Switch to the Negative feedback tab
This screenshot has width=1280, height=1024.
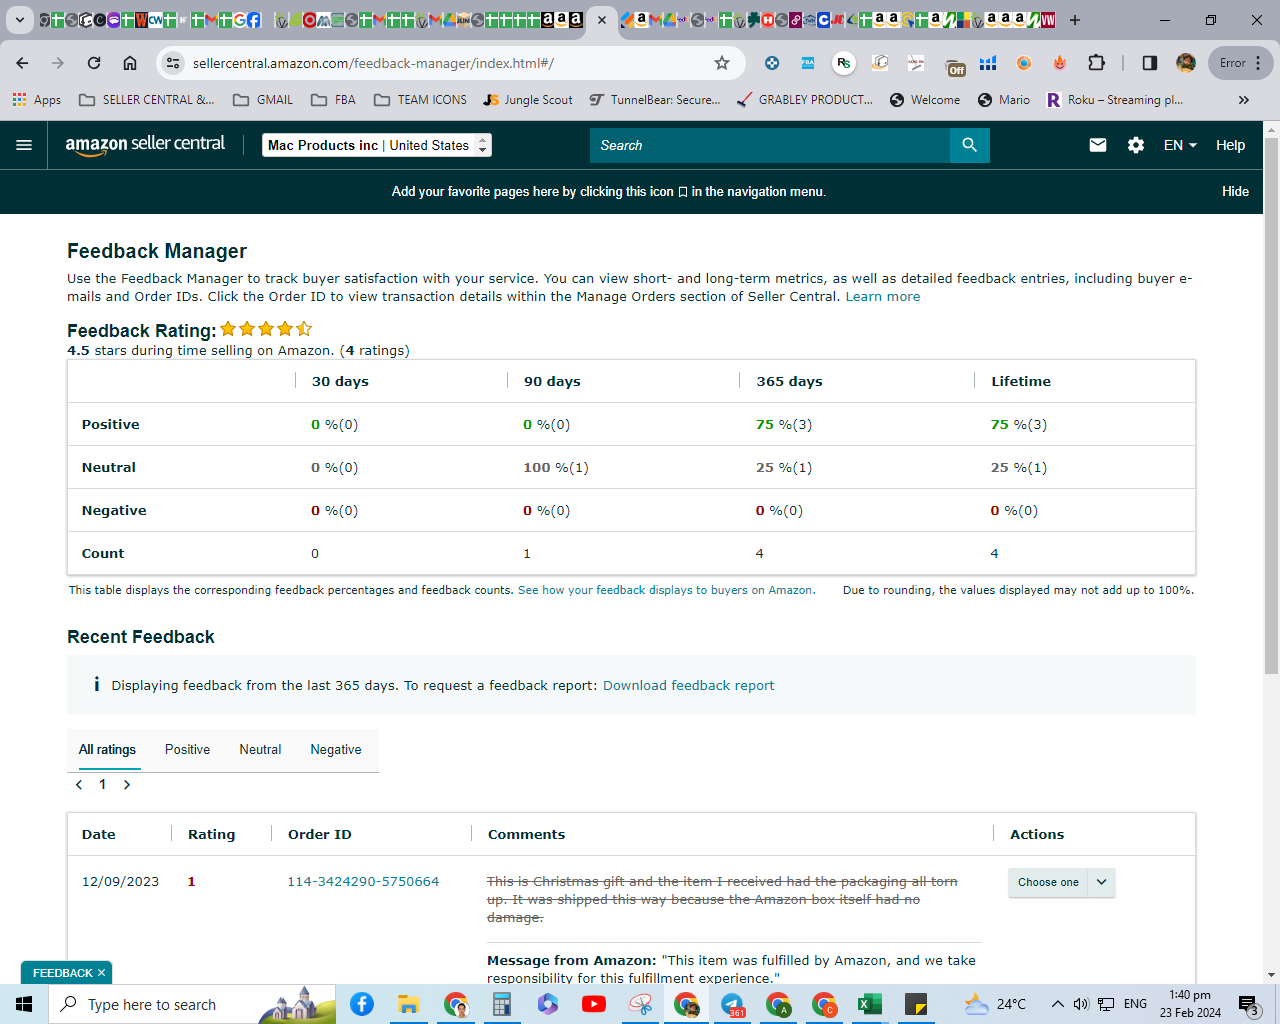[336, 750]
